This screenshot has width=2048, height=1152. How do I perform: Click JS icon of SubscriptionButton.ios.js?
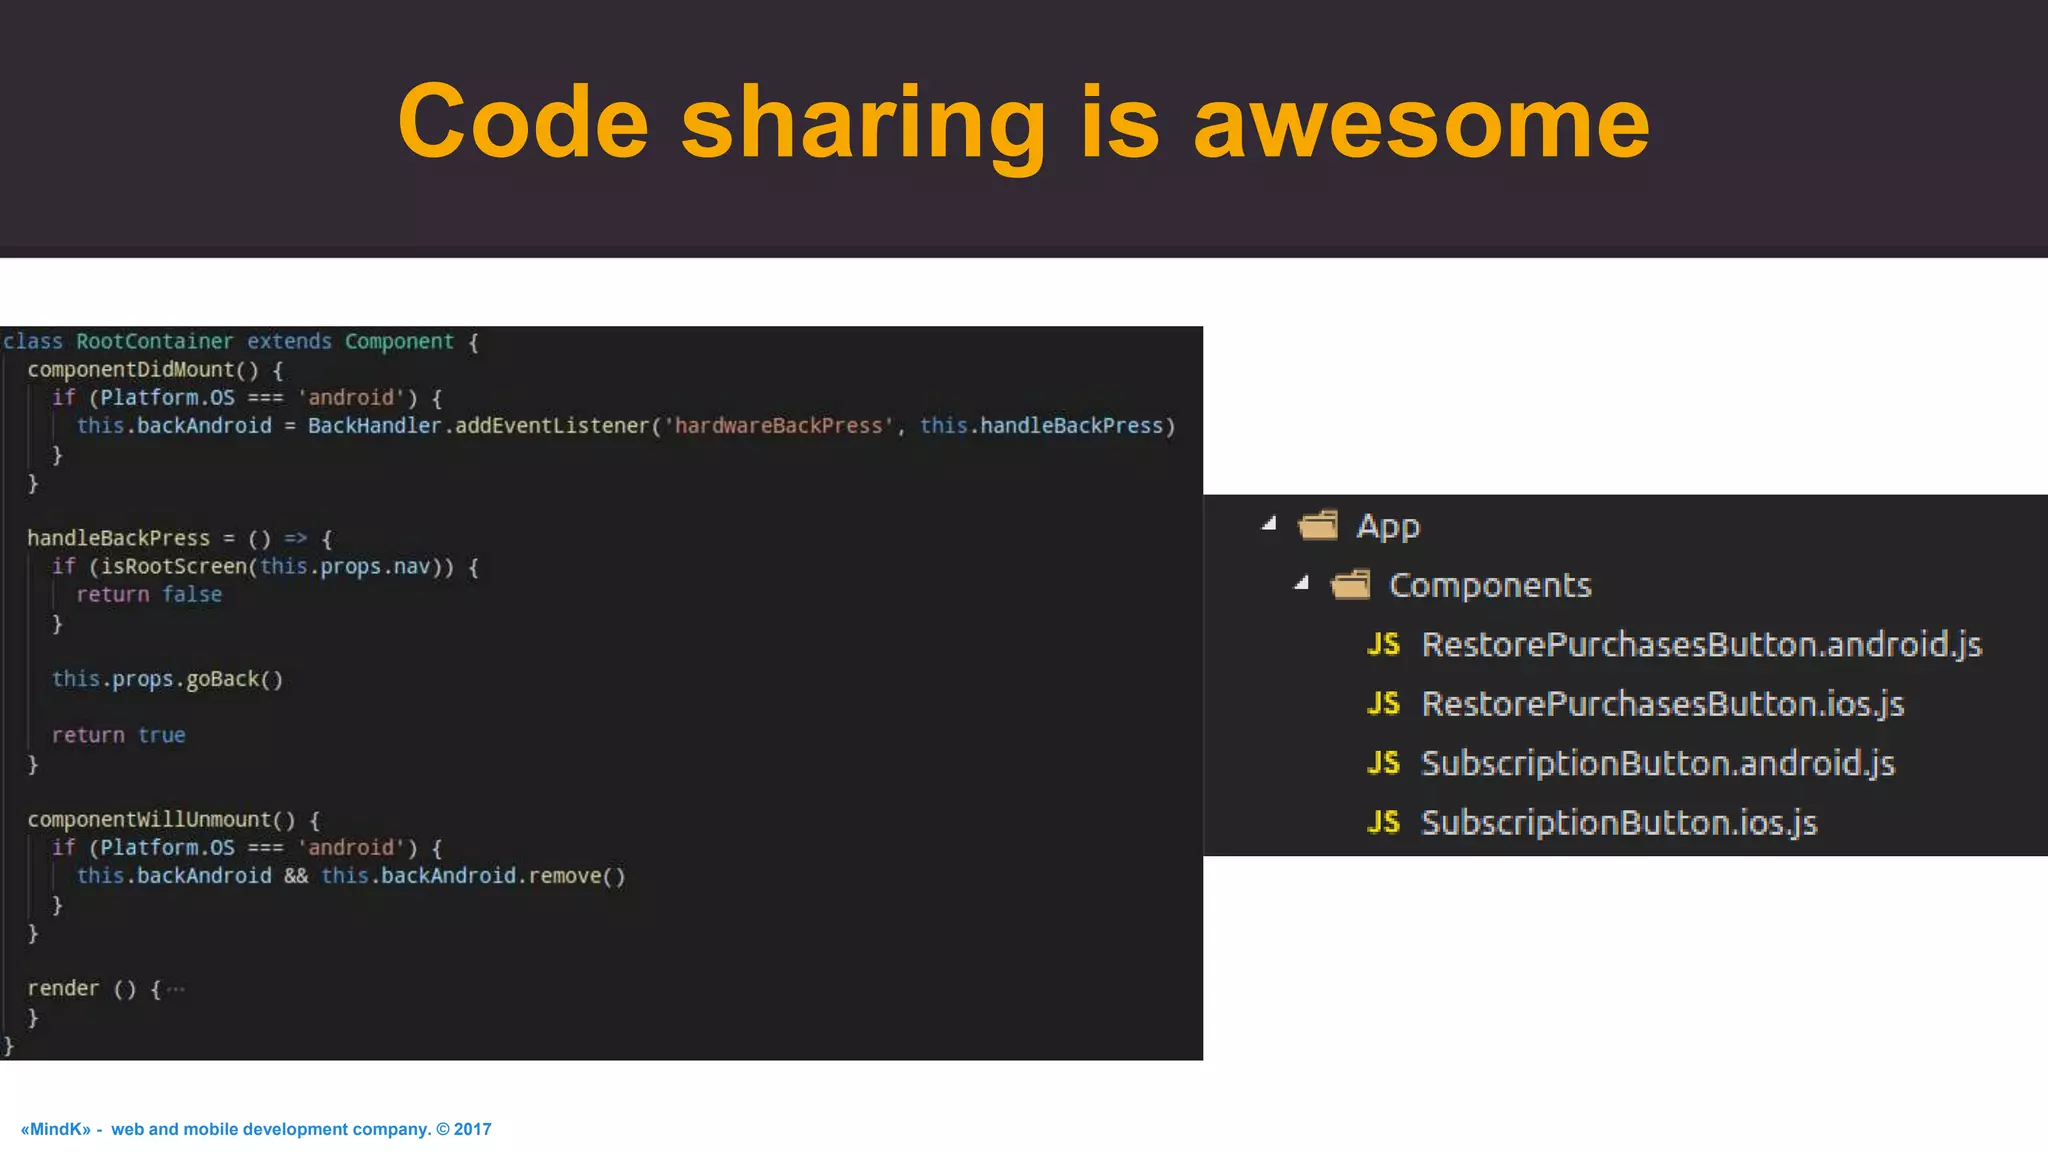pos(1383,822)
